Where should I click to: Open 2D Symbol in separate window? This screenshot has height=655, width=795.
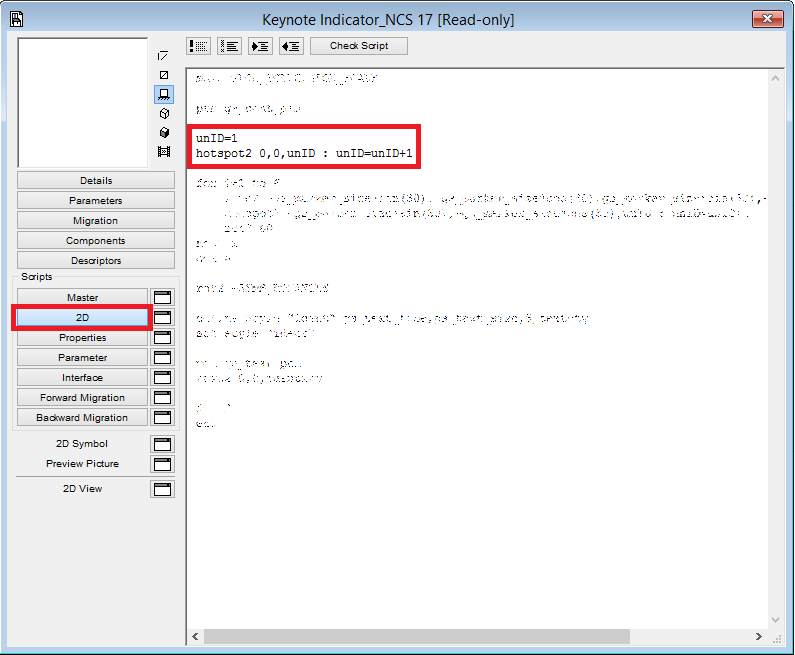click(x=162, y=444)
